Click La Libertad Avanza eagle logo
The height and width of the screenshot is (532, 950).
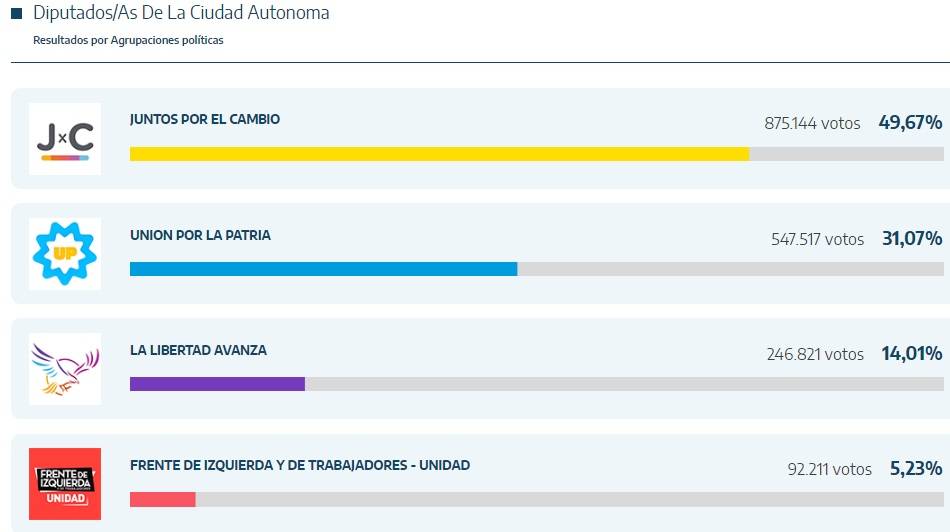point(65,368)
